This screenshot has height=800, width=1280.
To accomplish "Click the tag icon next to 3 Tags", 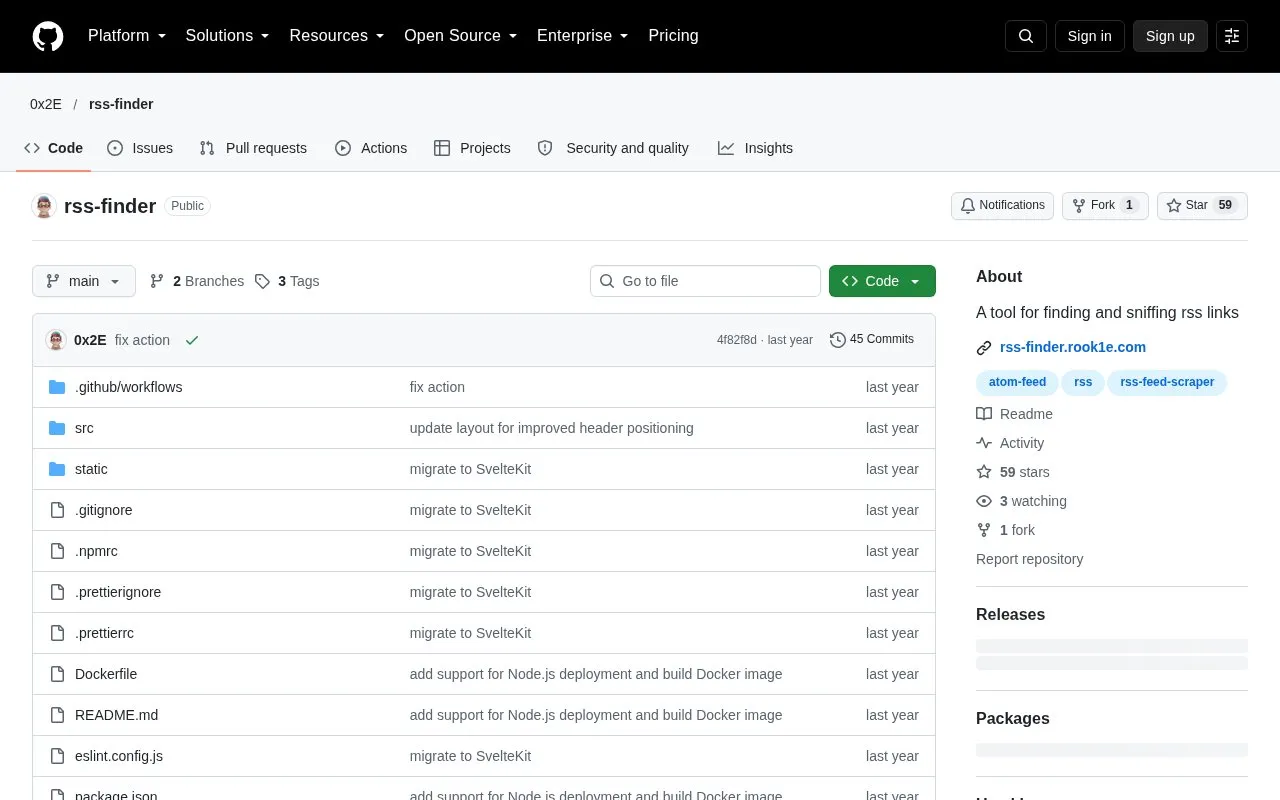I will [262, 281].
